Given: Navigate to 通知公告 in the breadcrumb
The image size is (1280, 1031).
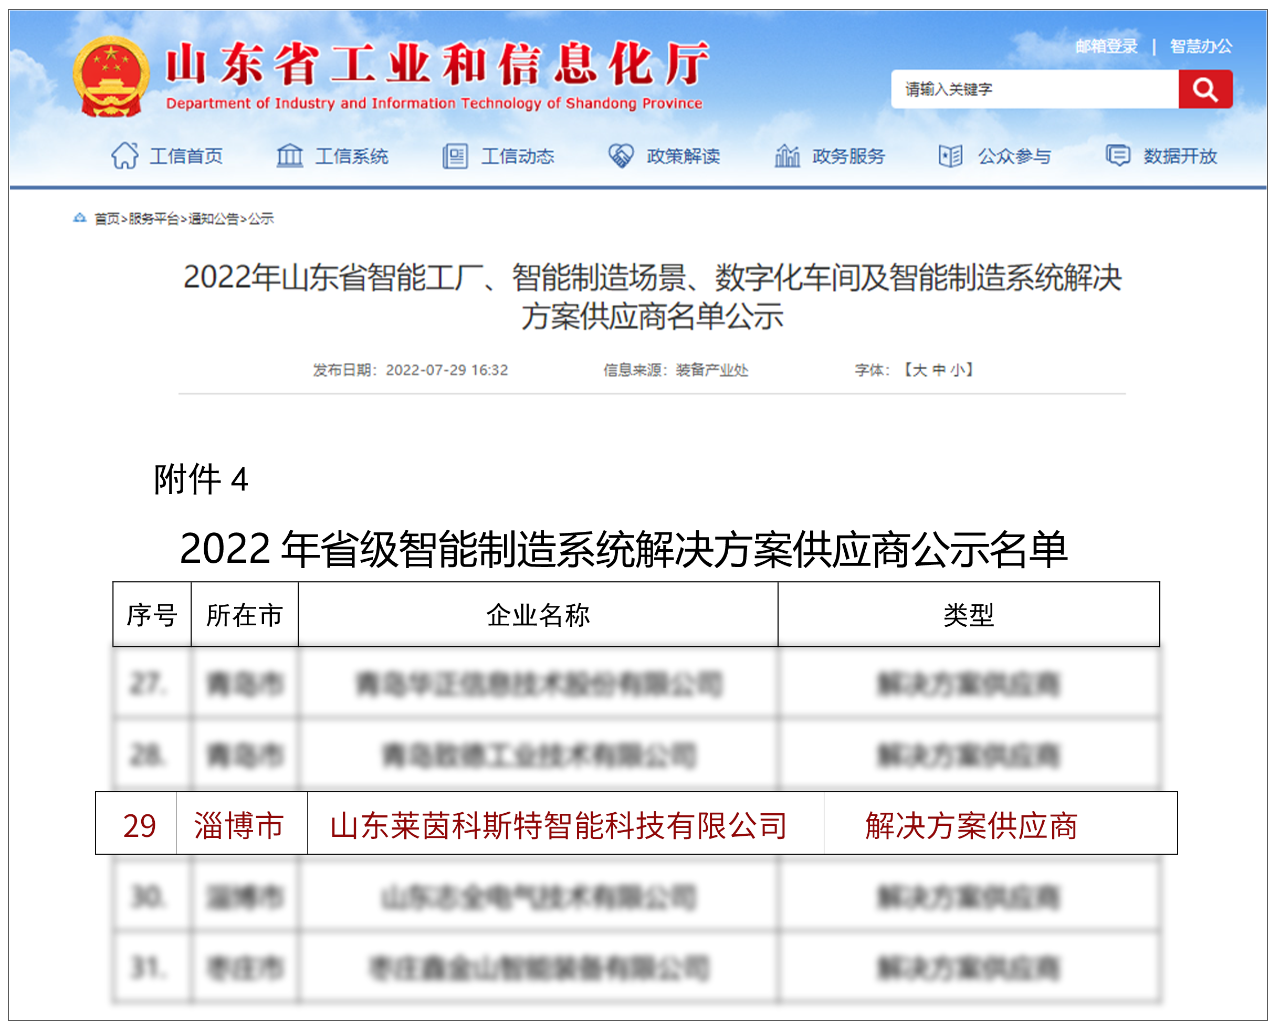Looking at the screenshot, I should (x=214, y=219).
